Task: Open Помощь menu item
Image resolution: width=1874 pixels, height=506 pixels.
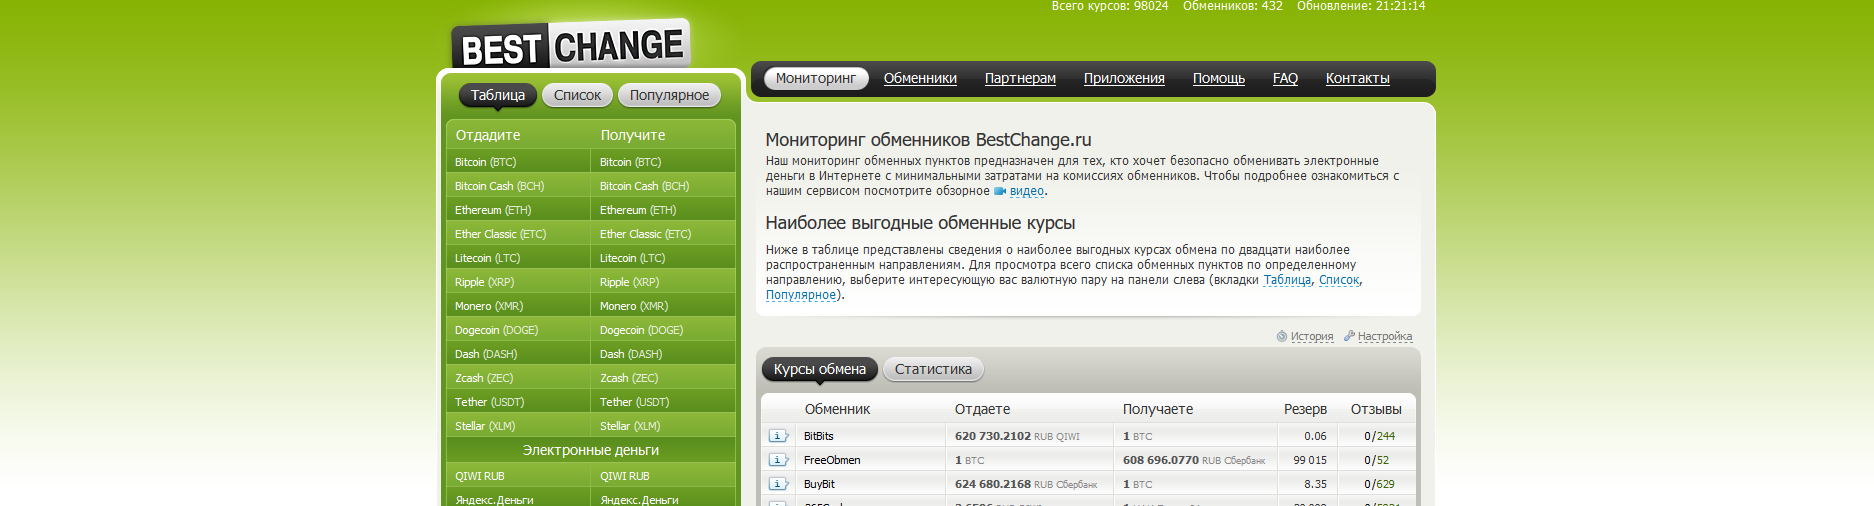Action: 1218,78
